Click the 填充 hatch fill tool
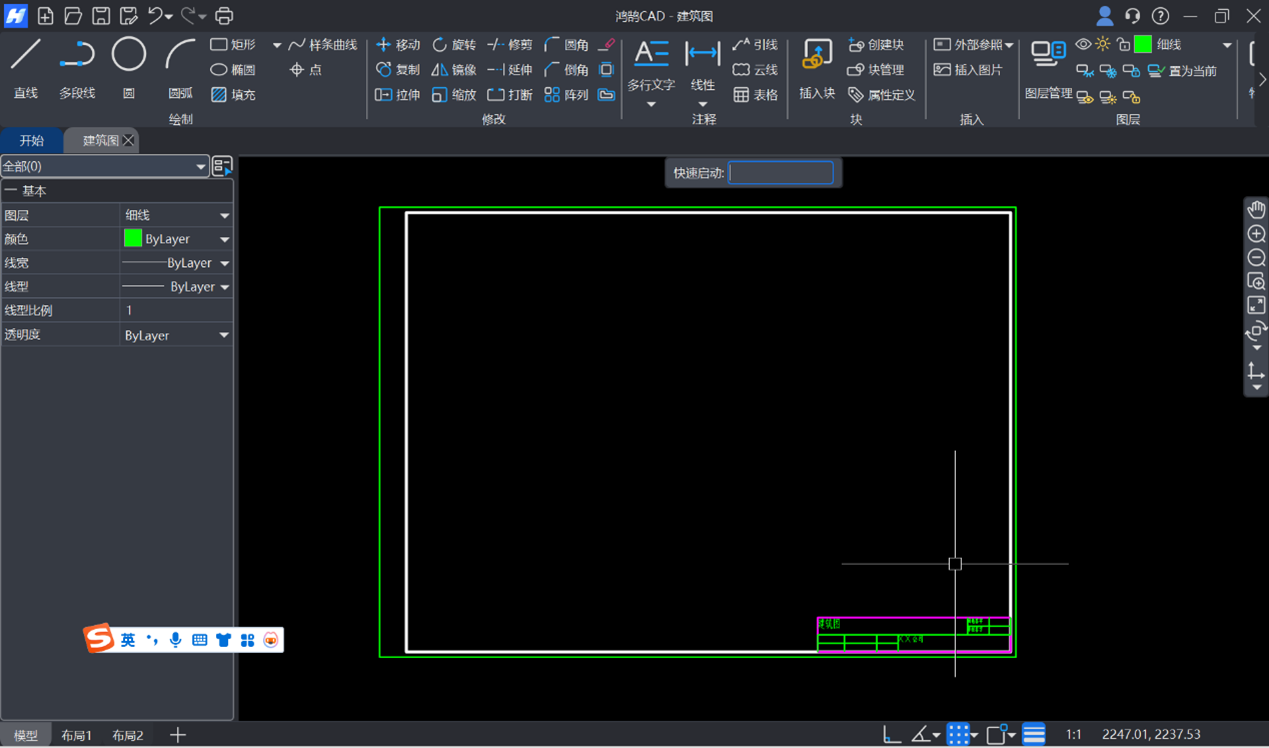Image resolution: width=1269 pixels, height=748 pixels. (232, 95)
